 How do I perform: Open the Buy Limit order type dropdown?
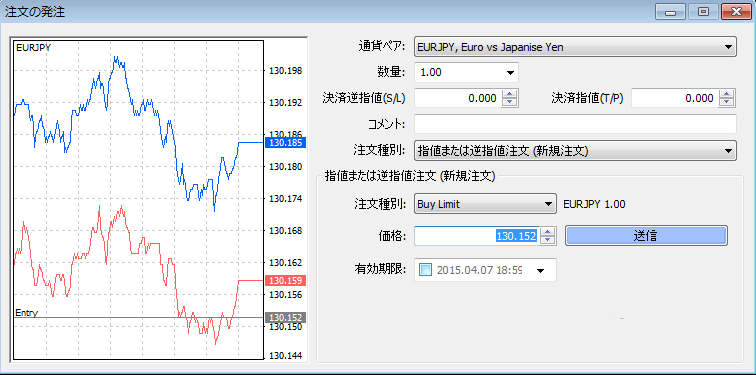tap(486, 204)
